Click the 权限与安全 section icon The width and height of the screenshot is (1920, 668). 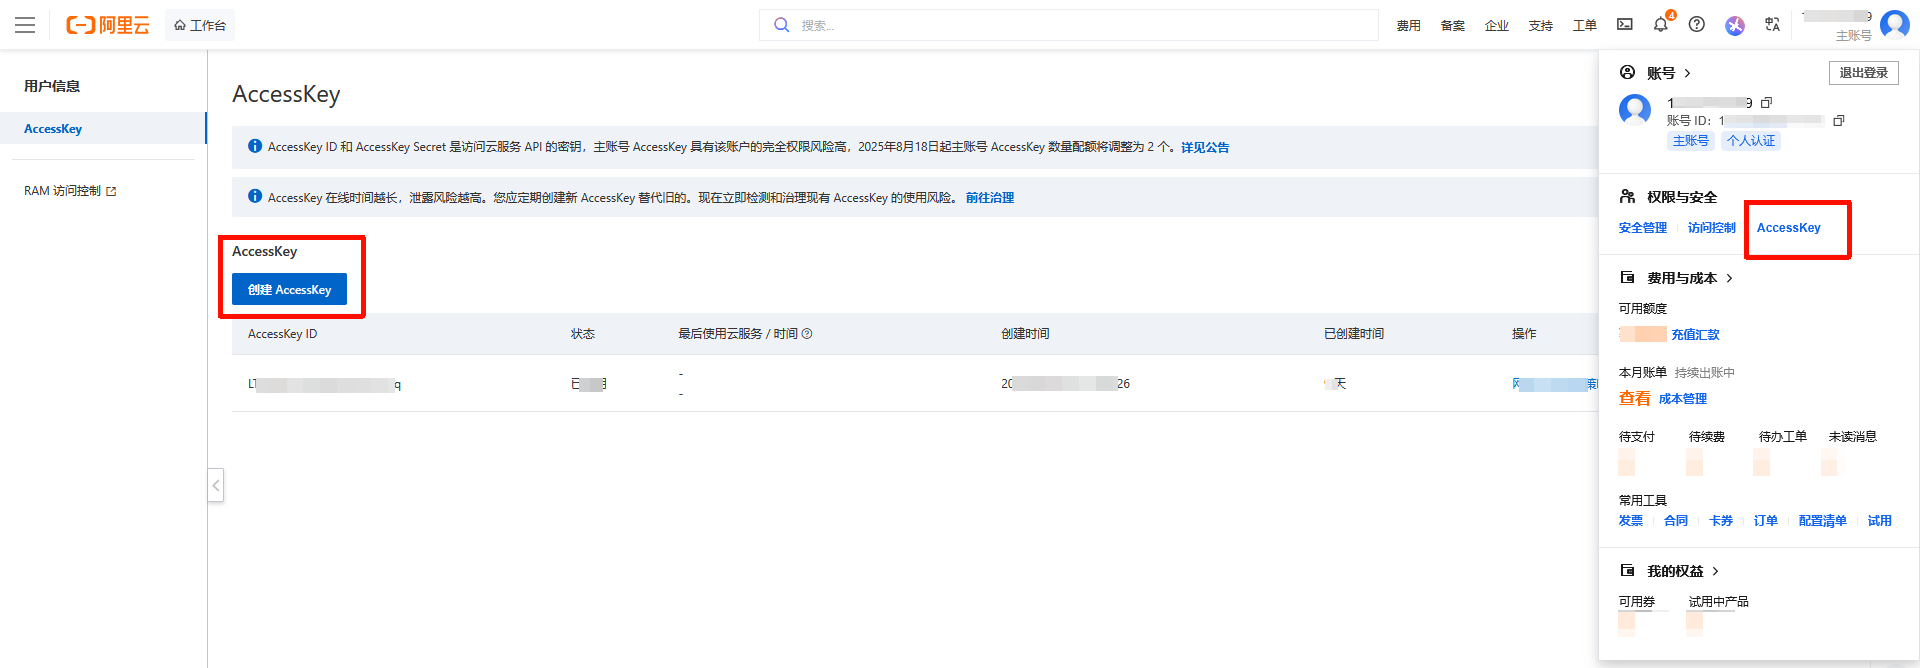coord(1627,196)
